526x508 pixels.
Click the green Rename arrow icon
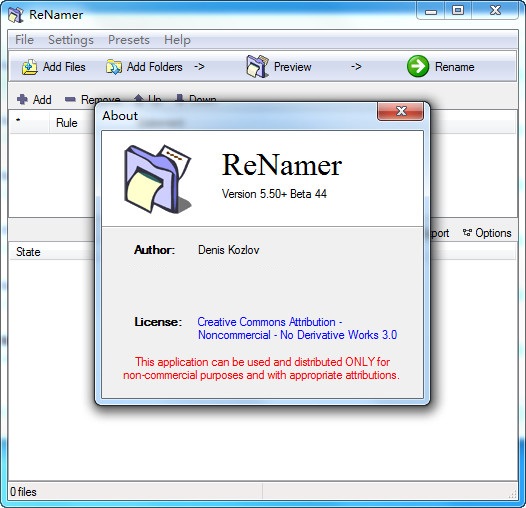[x=418, y=66]
